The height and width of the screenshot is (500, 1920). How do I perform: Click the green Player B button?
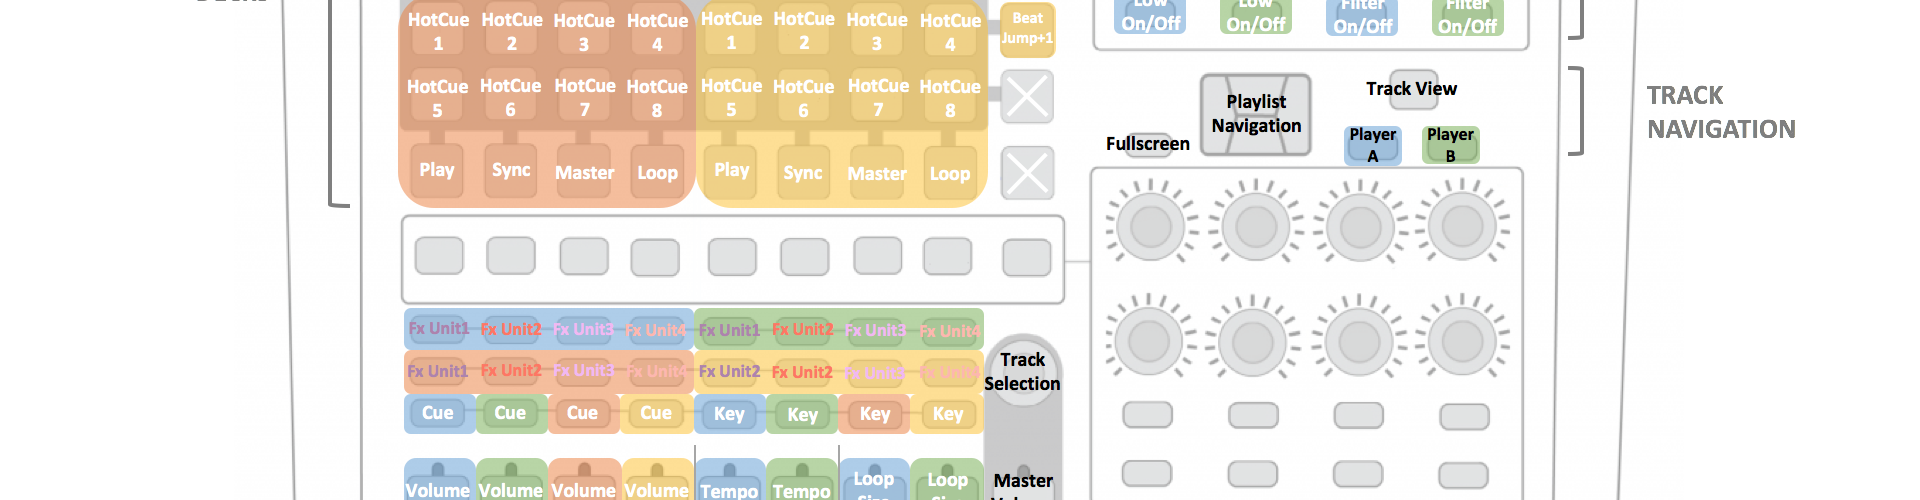click(x=1450, y=145)
